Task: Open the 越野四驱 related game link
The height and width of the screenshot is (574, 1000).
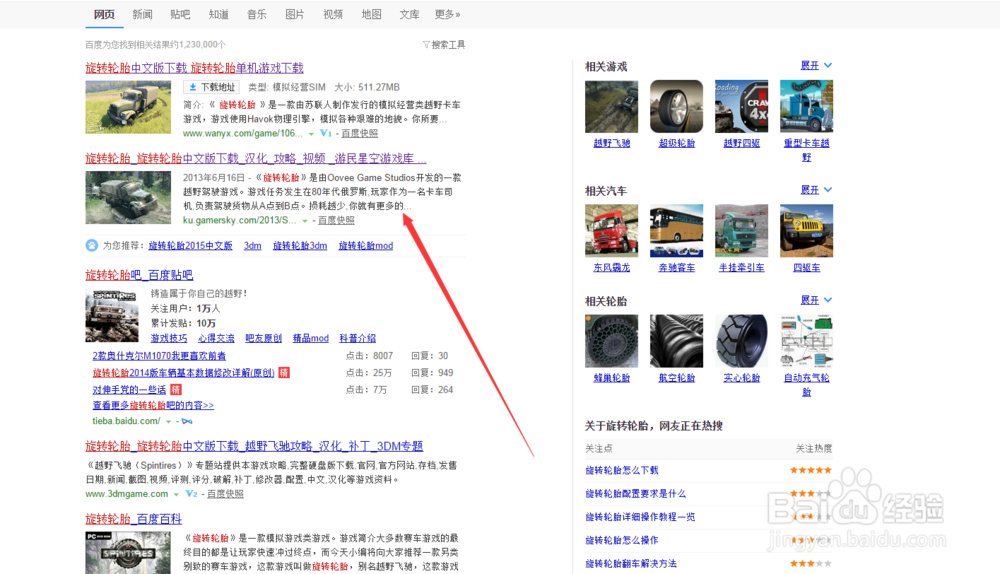Action: [x=742, y=144]
